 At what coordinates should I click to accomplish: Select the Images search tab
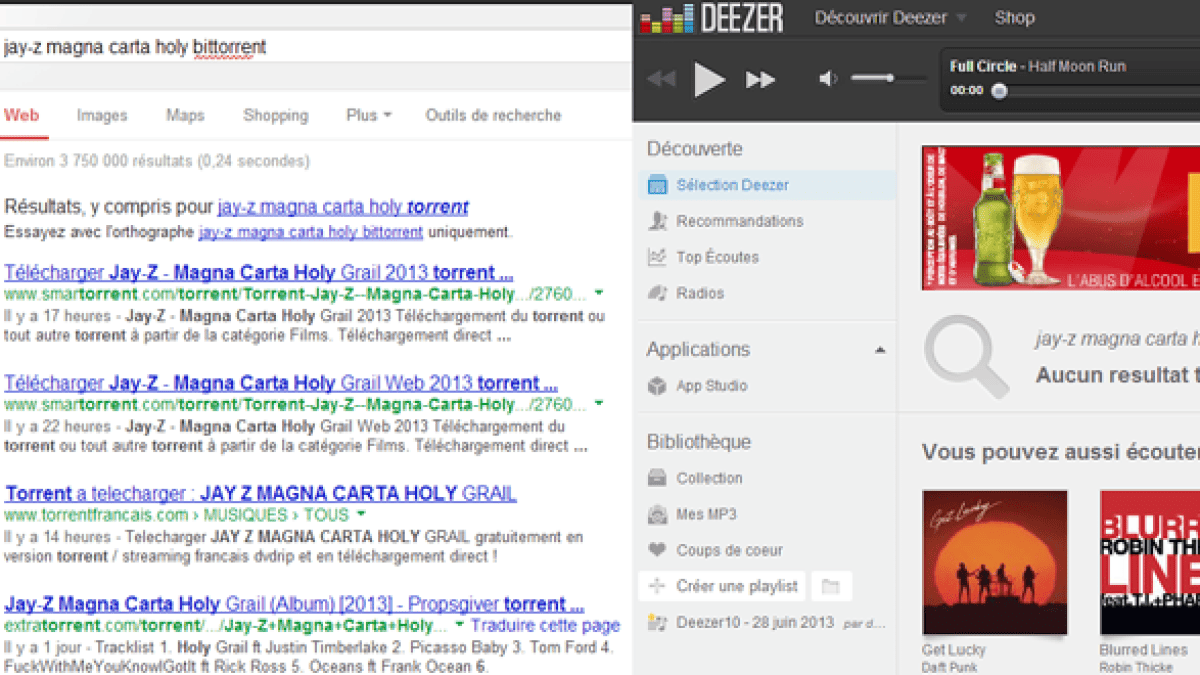click(x=102, y=115)
